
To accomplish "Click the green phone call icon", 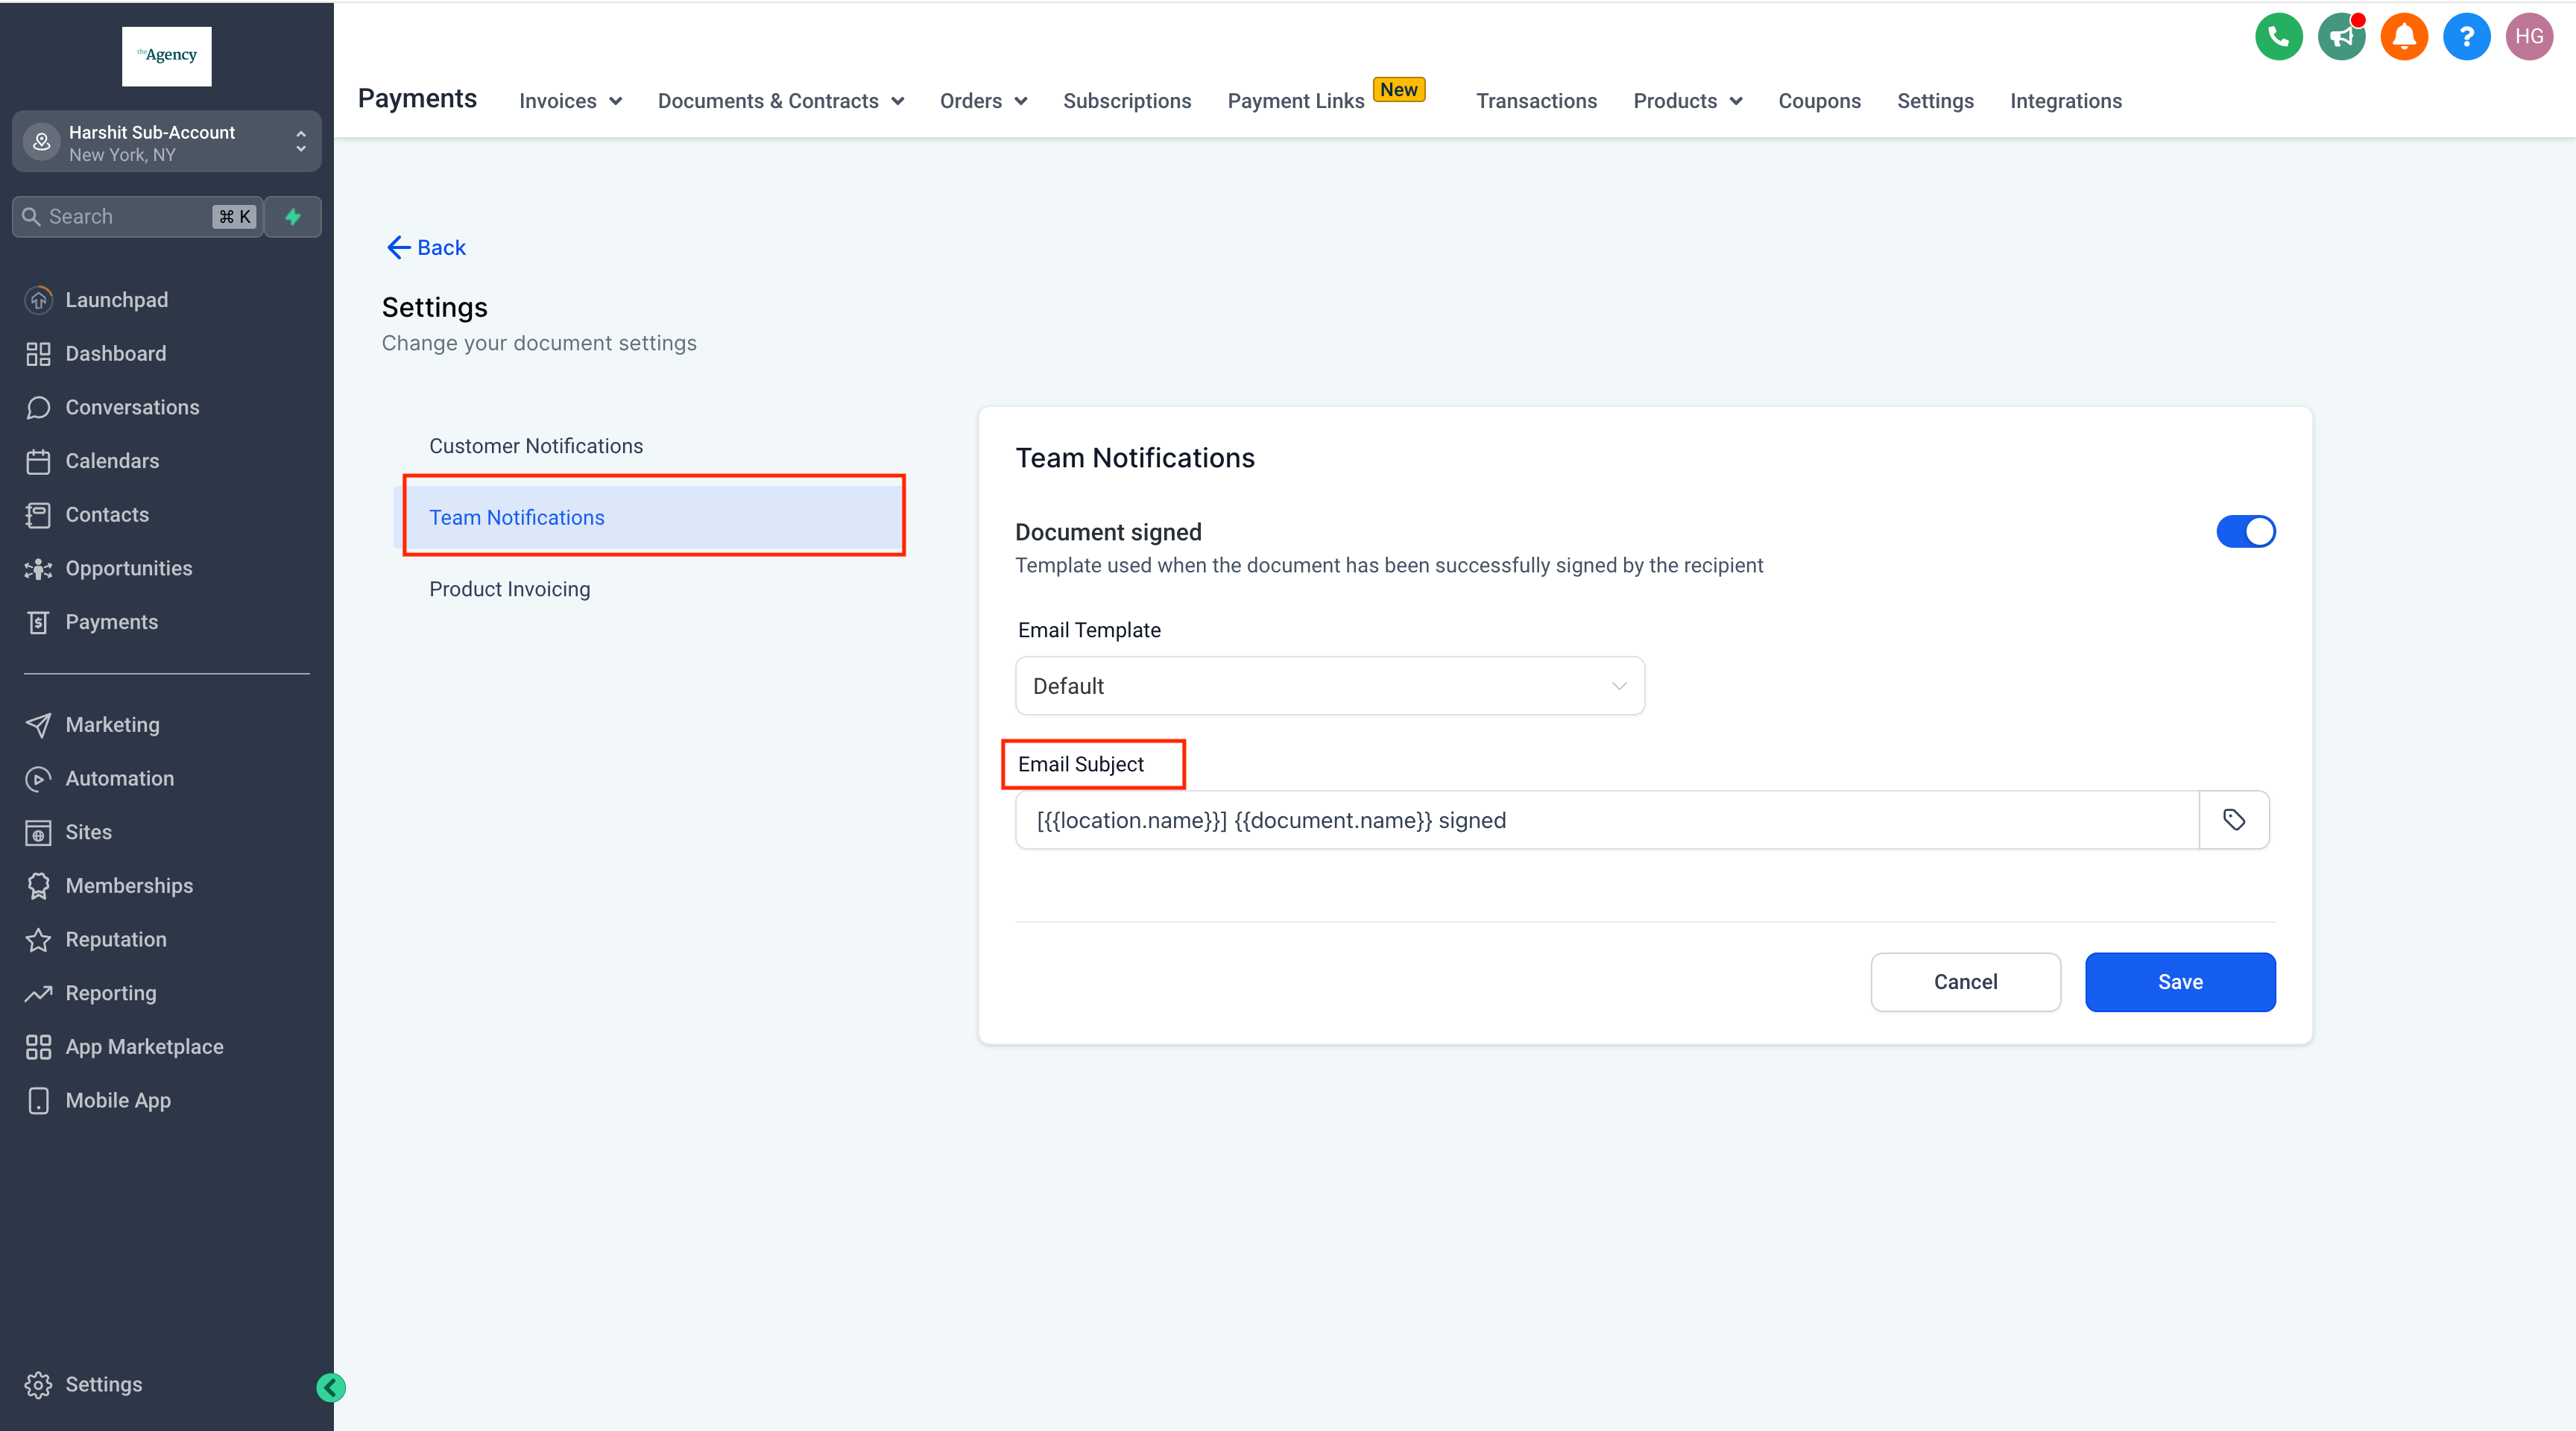I will (x=2278, y=37).
